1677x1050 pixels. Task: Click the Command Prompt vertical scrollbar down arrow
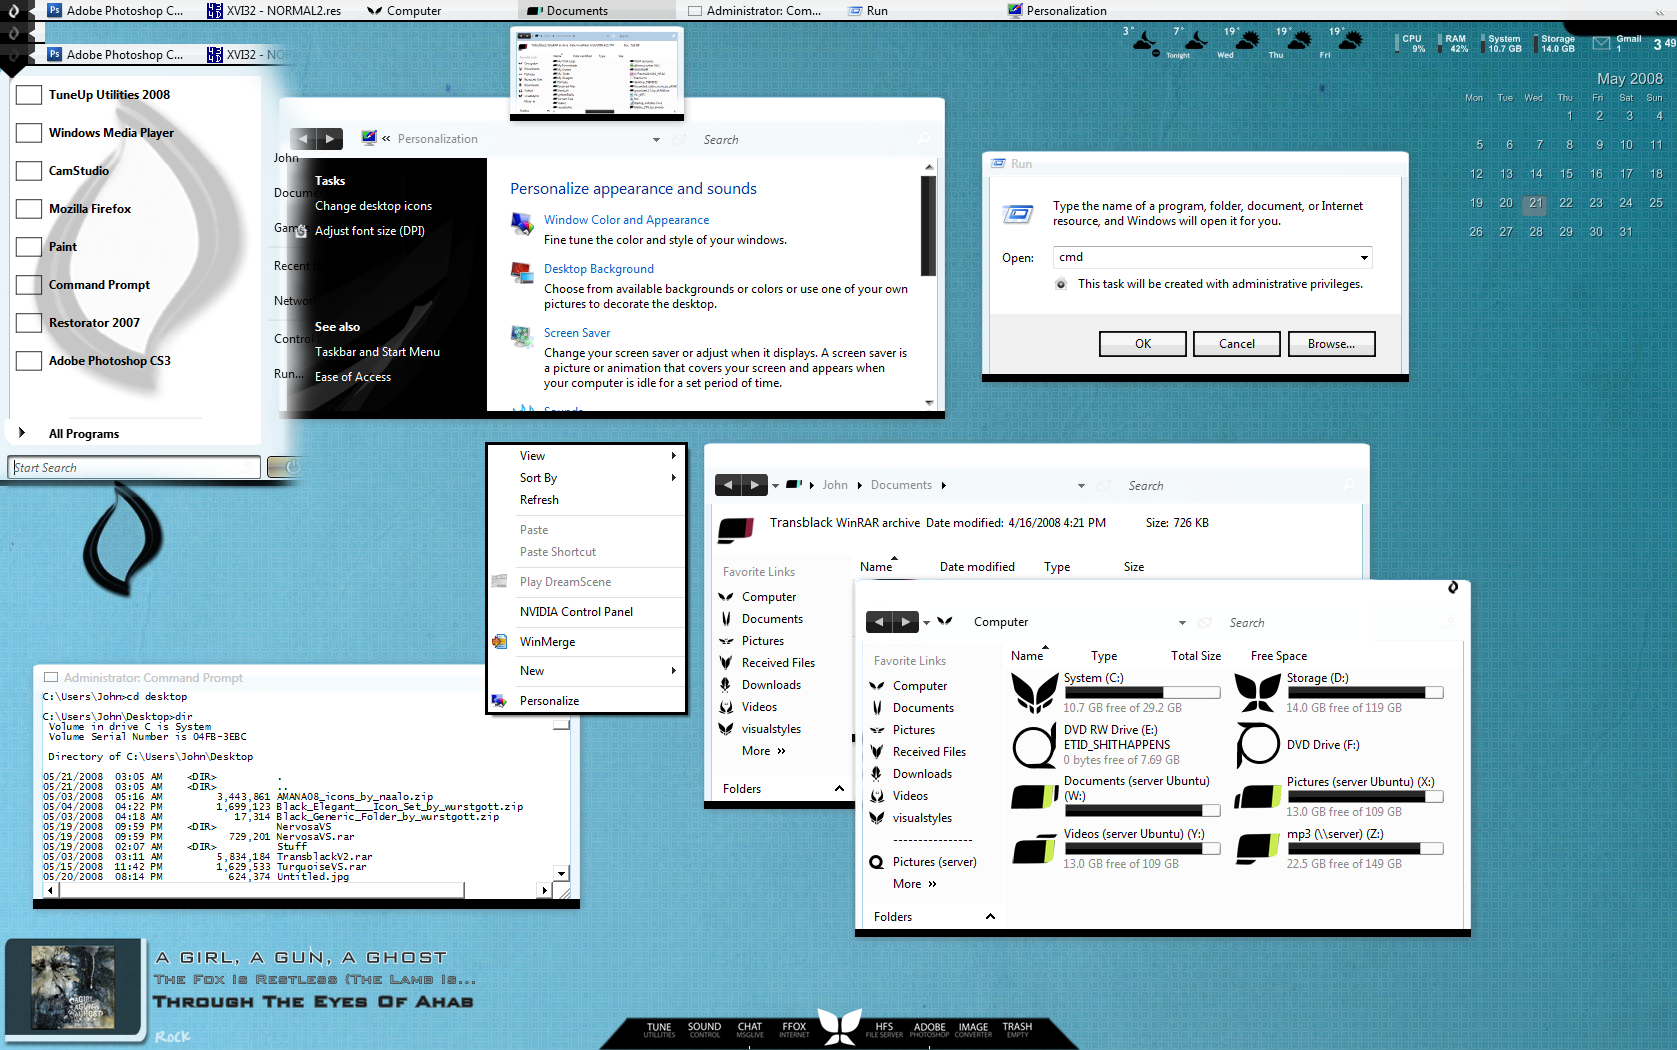(561, 873)
